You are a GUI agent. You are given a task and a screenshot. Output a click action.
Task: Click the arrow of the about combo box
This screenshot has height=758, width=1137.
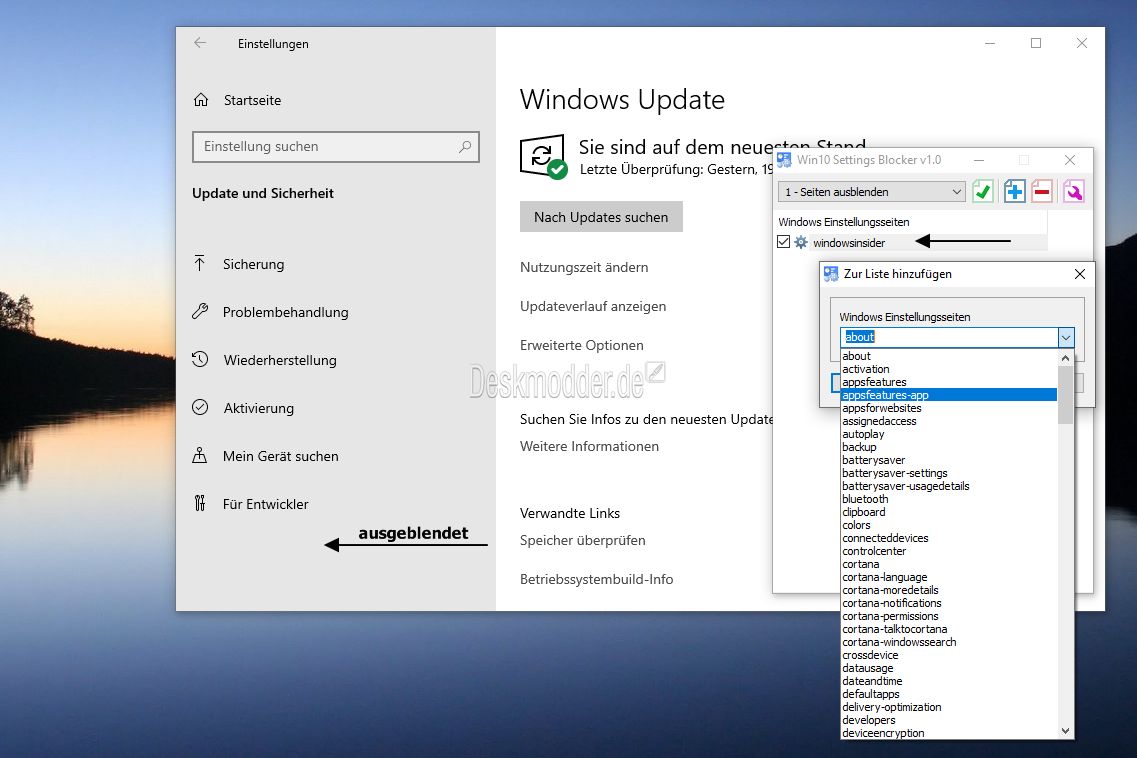click(x=1066, y=337)
